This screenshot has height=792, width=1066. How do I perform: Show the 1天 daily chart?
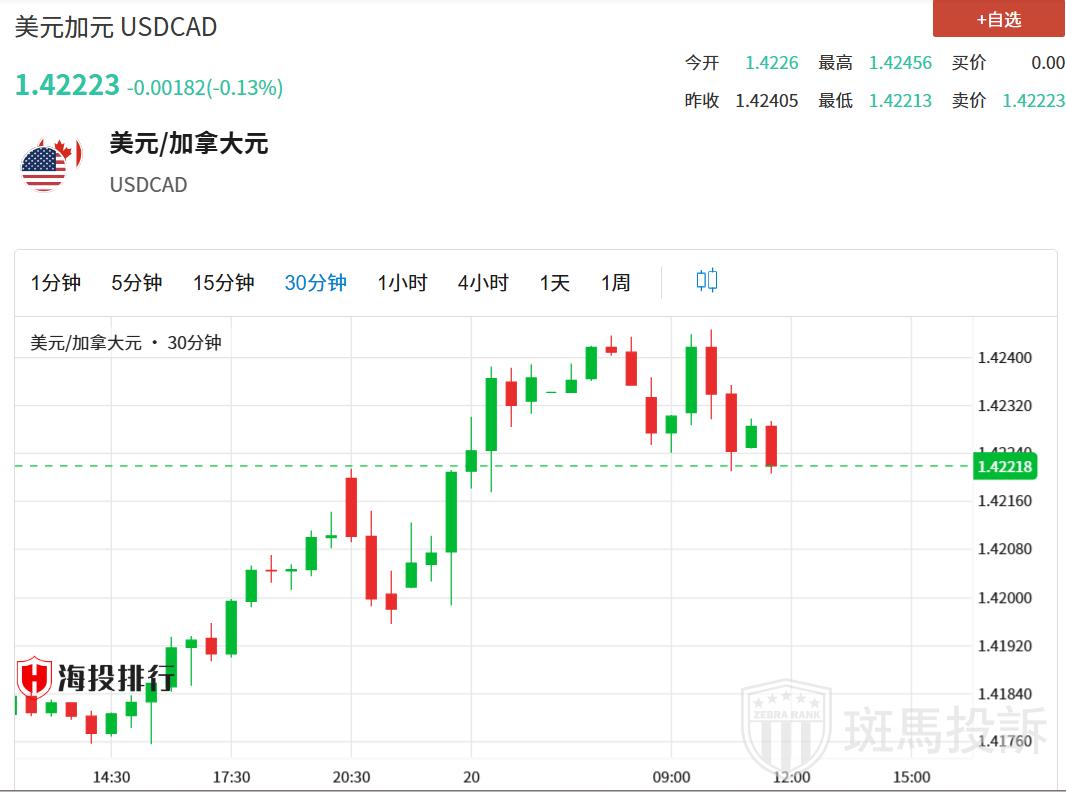pos(554,283)
